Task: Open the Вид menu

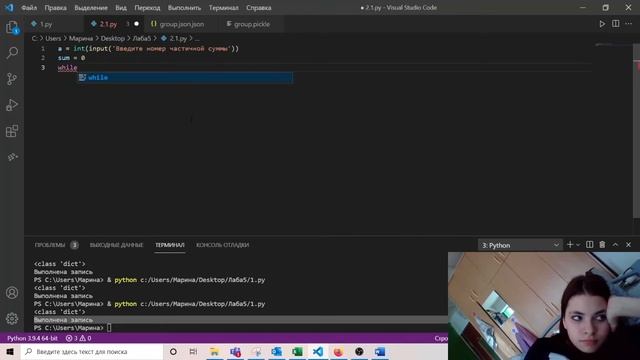Action: click(x=121, y=8)
